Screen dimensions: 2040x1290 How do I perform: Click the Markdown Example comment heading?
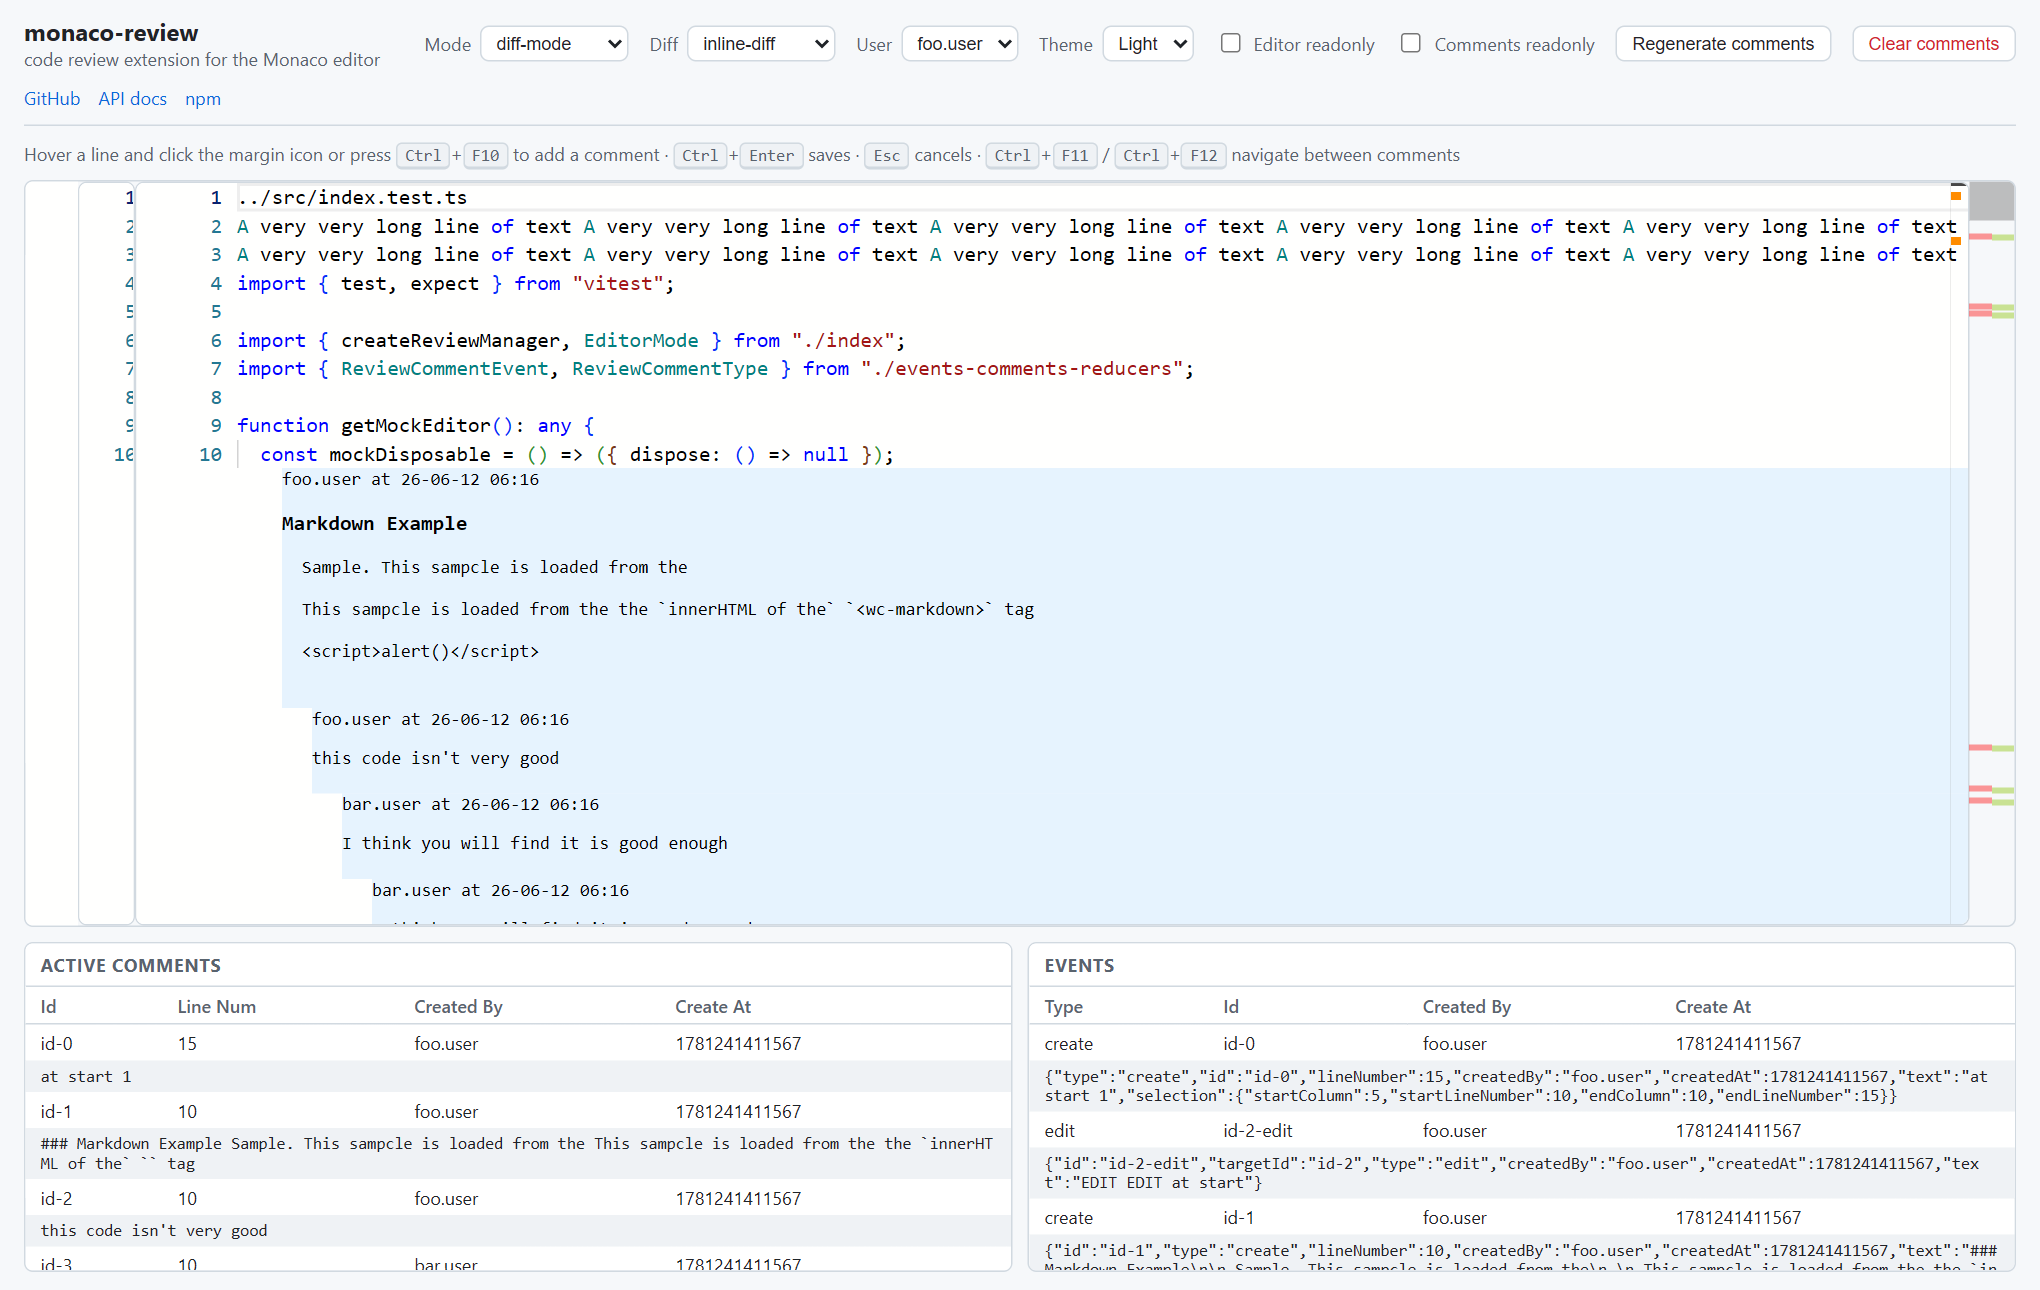pyautogui.click(x=374, y=524)
